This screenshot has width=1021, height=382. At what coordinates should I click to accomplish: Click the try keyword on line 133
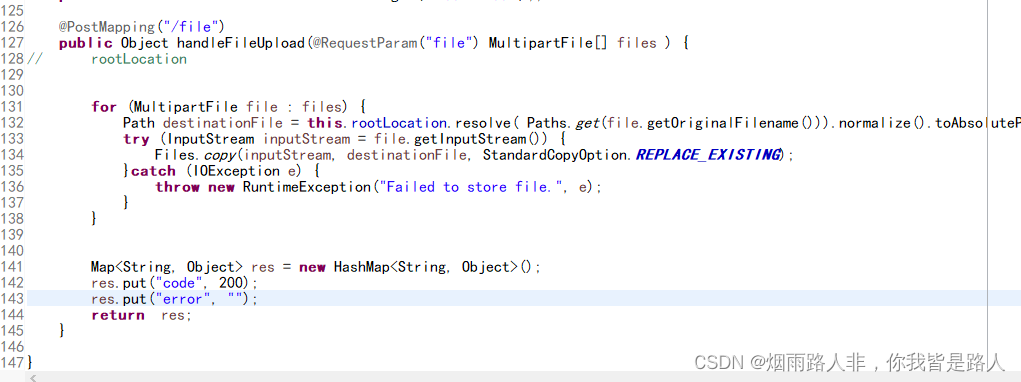tap(135, 139)
